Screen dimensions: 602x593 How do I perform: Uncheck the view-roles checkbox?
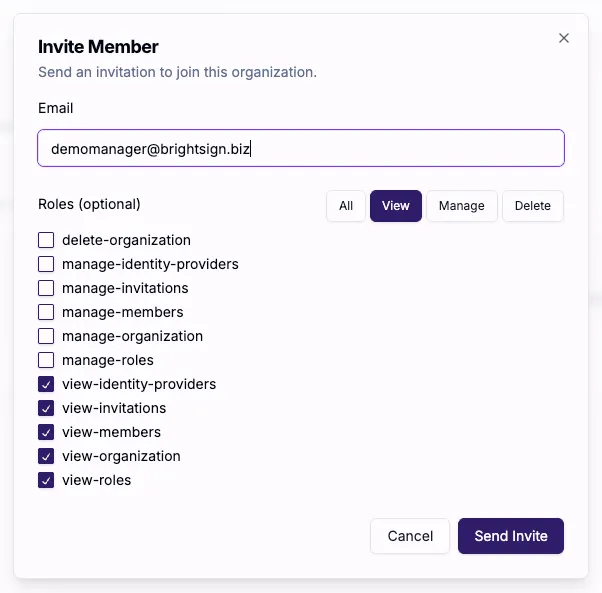click(46, 480)
